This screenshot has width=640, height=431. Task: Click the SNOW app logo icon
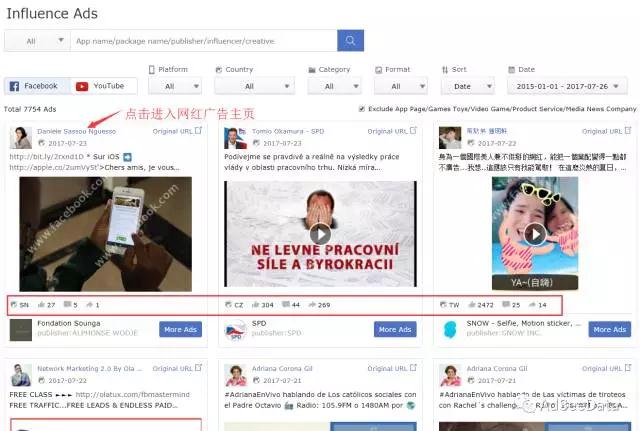point(450,329)
